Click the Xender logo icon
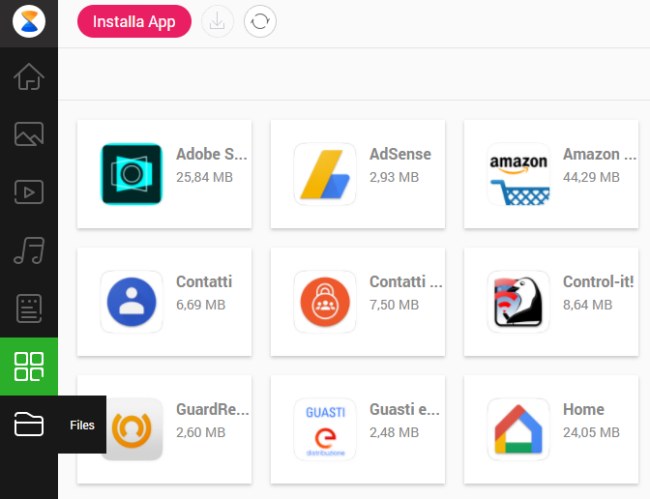 (x=29, y=22)
